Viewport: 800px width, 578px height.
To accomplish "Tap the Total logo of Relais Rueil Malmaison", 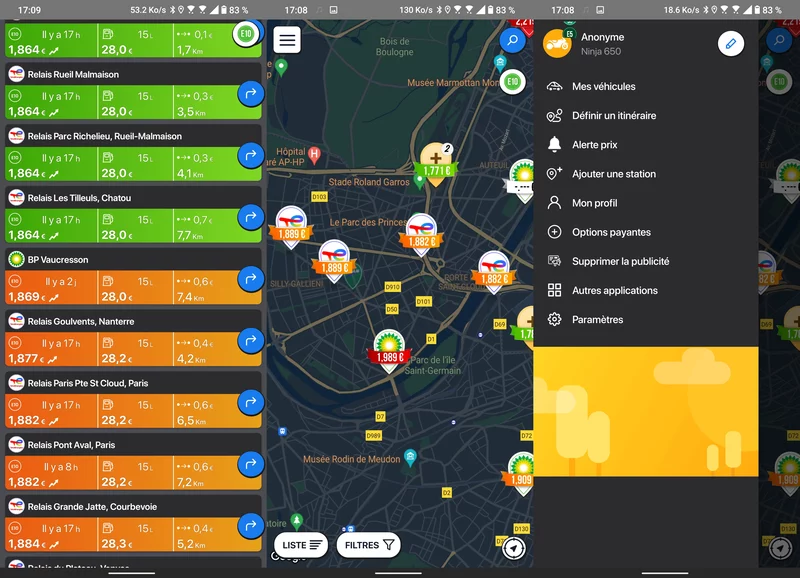I will pyautogui.click(x=16, y=74).
